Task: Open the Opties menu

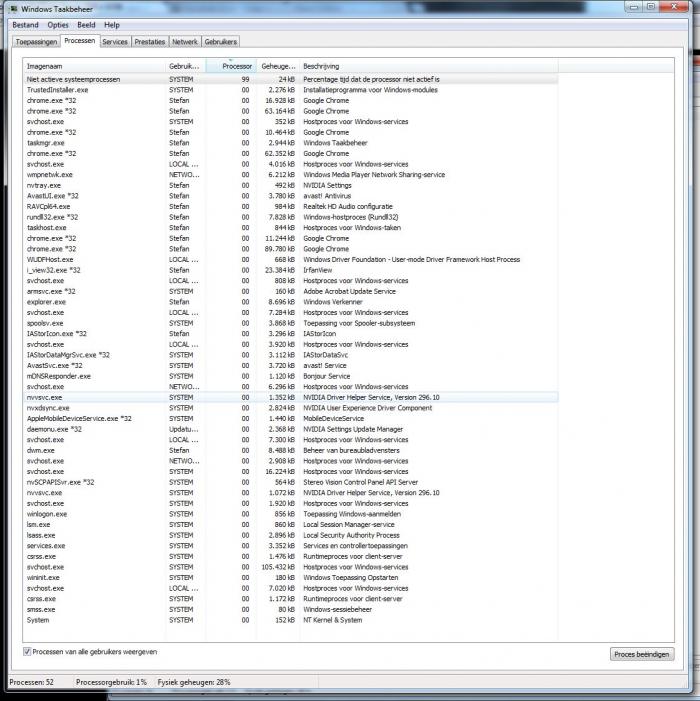Action: 58,25
